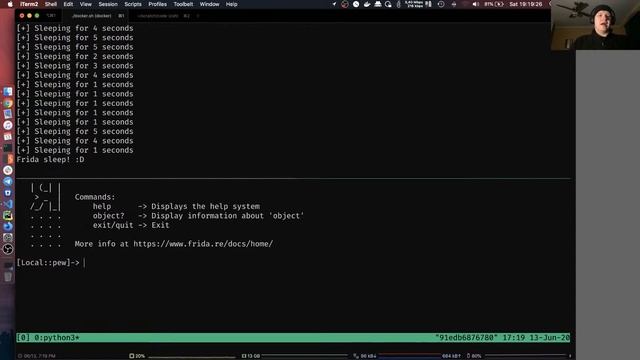Open Visual Studio Code in the Dock
Viewport: 640px width, 360px height.
click(x=8, y=204)
